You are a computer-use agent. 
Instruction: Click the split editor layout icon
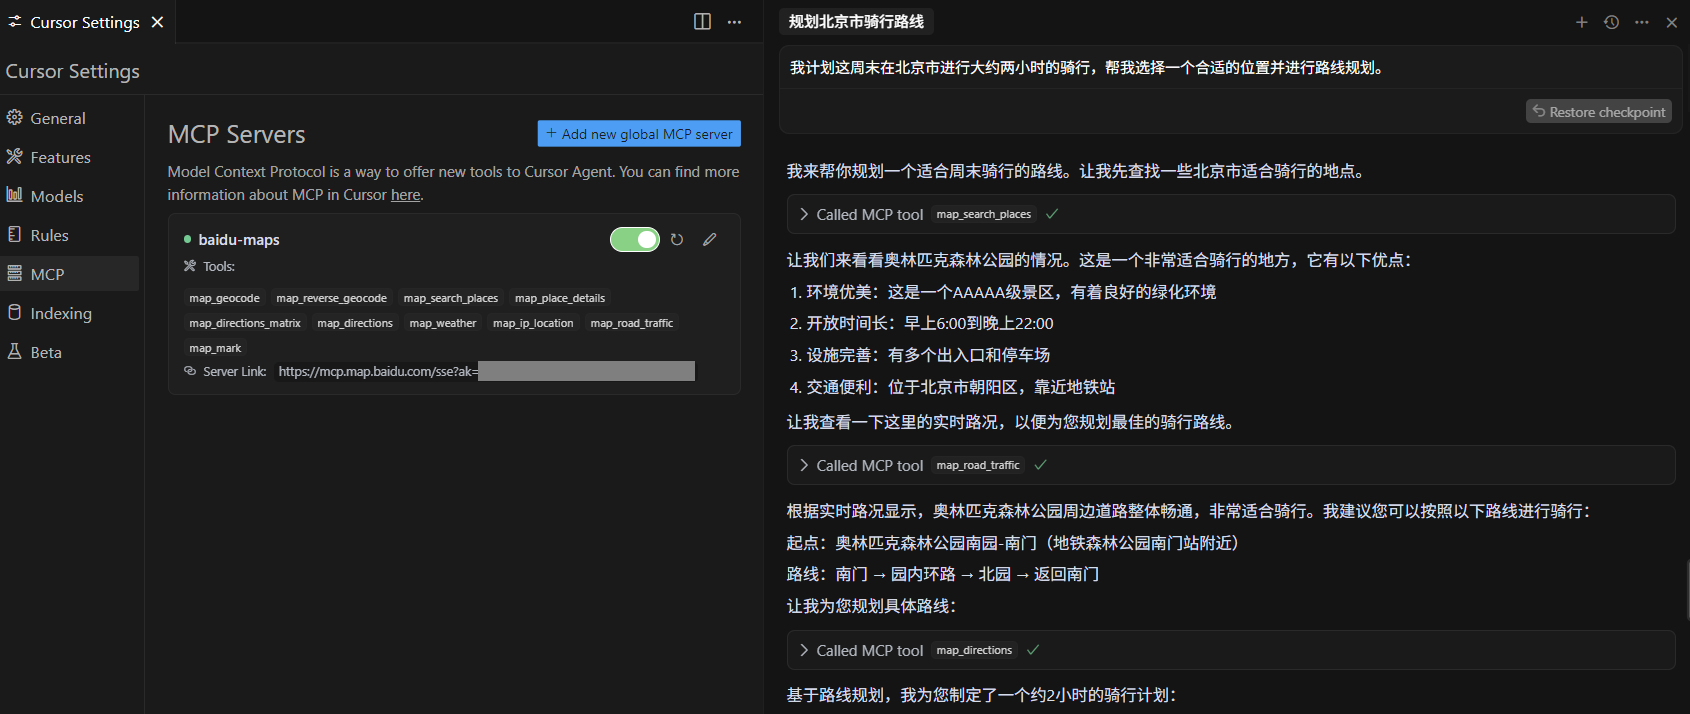point(702,22)
